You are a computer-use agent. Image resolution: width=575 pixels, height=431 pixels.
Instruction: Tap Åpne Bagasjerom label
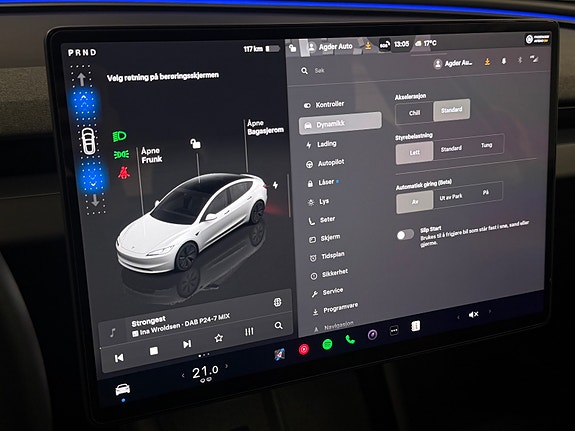pos(265,127)
